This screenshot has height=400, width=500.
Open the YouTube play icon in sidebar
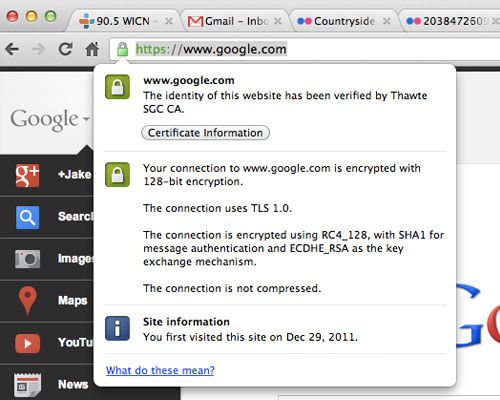(x=27, y=343)
